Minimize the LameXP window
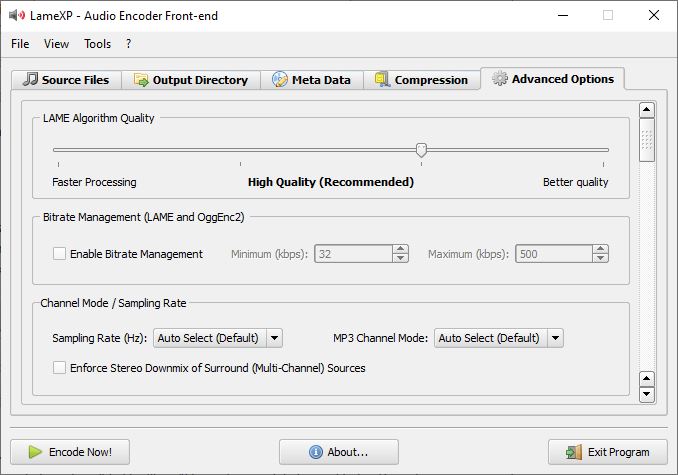678x475 pixels. tap(563, 16)
